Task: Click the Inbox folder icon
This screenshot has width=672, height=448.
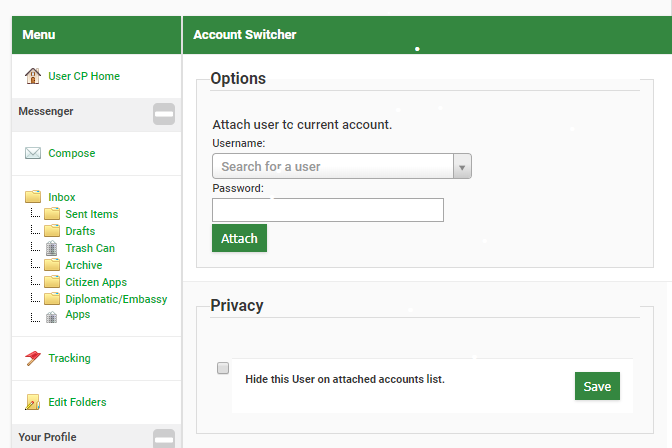Action: pyautogui.click(x=33, y=197)
